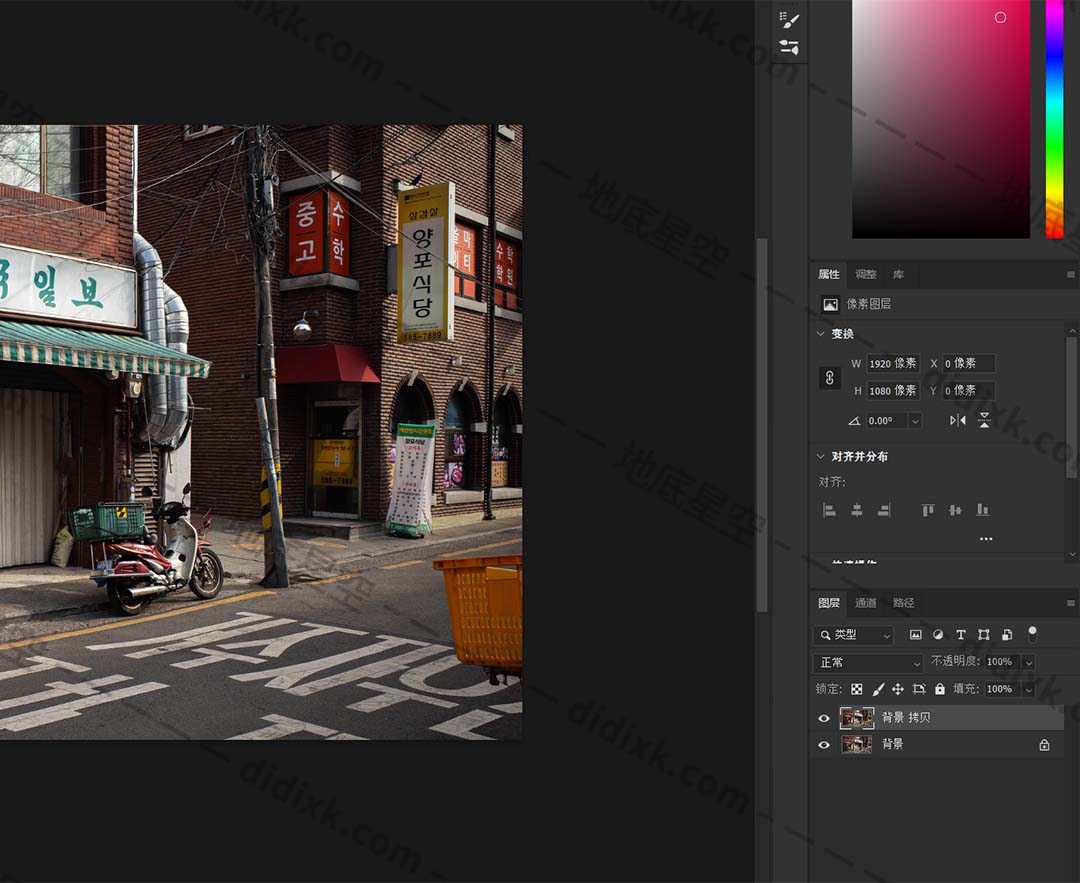Image resolution: width=1080 pixels, height=883 pixels.
Task: Click the opacity value 100% field
Action: click(x=1002, y=662)
